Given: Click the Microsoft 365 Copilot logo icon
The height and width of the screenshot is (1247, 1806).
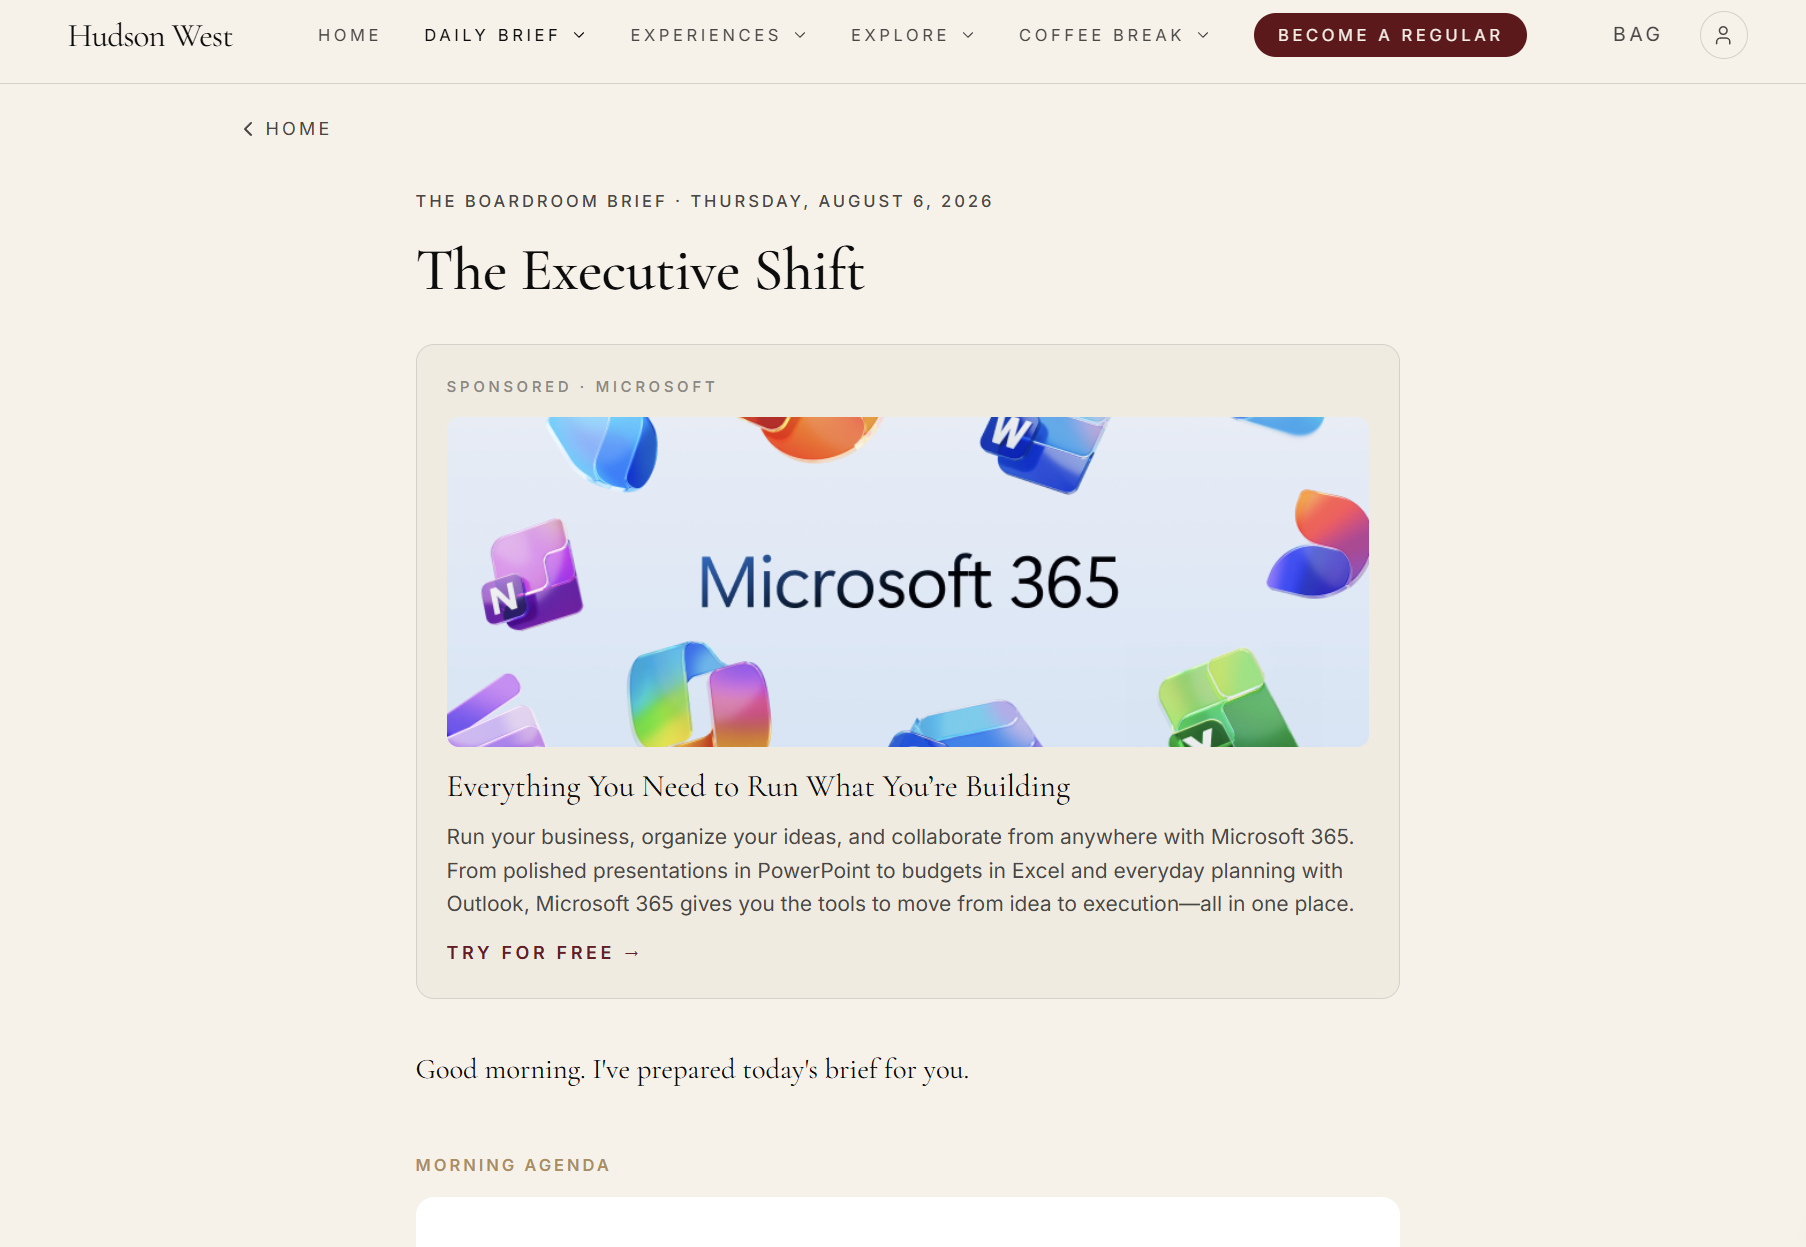Looking at the screenshot, I should pyautogui.click(x=699, y=695).
